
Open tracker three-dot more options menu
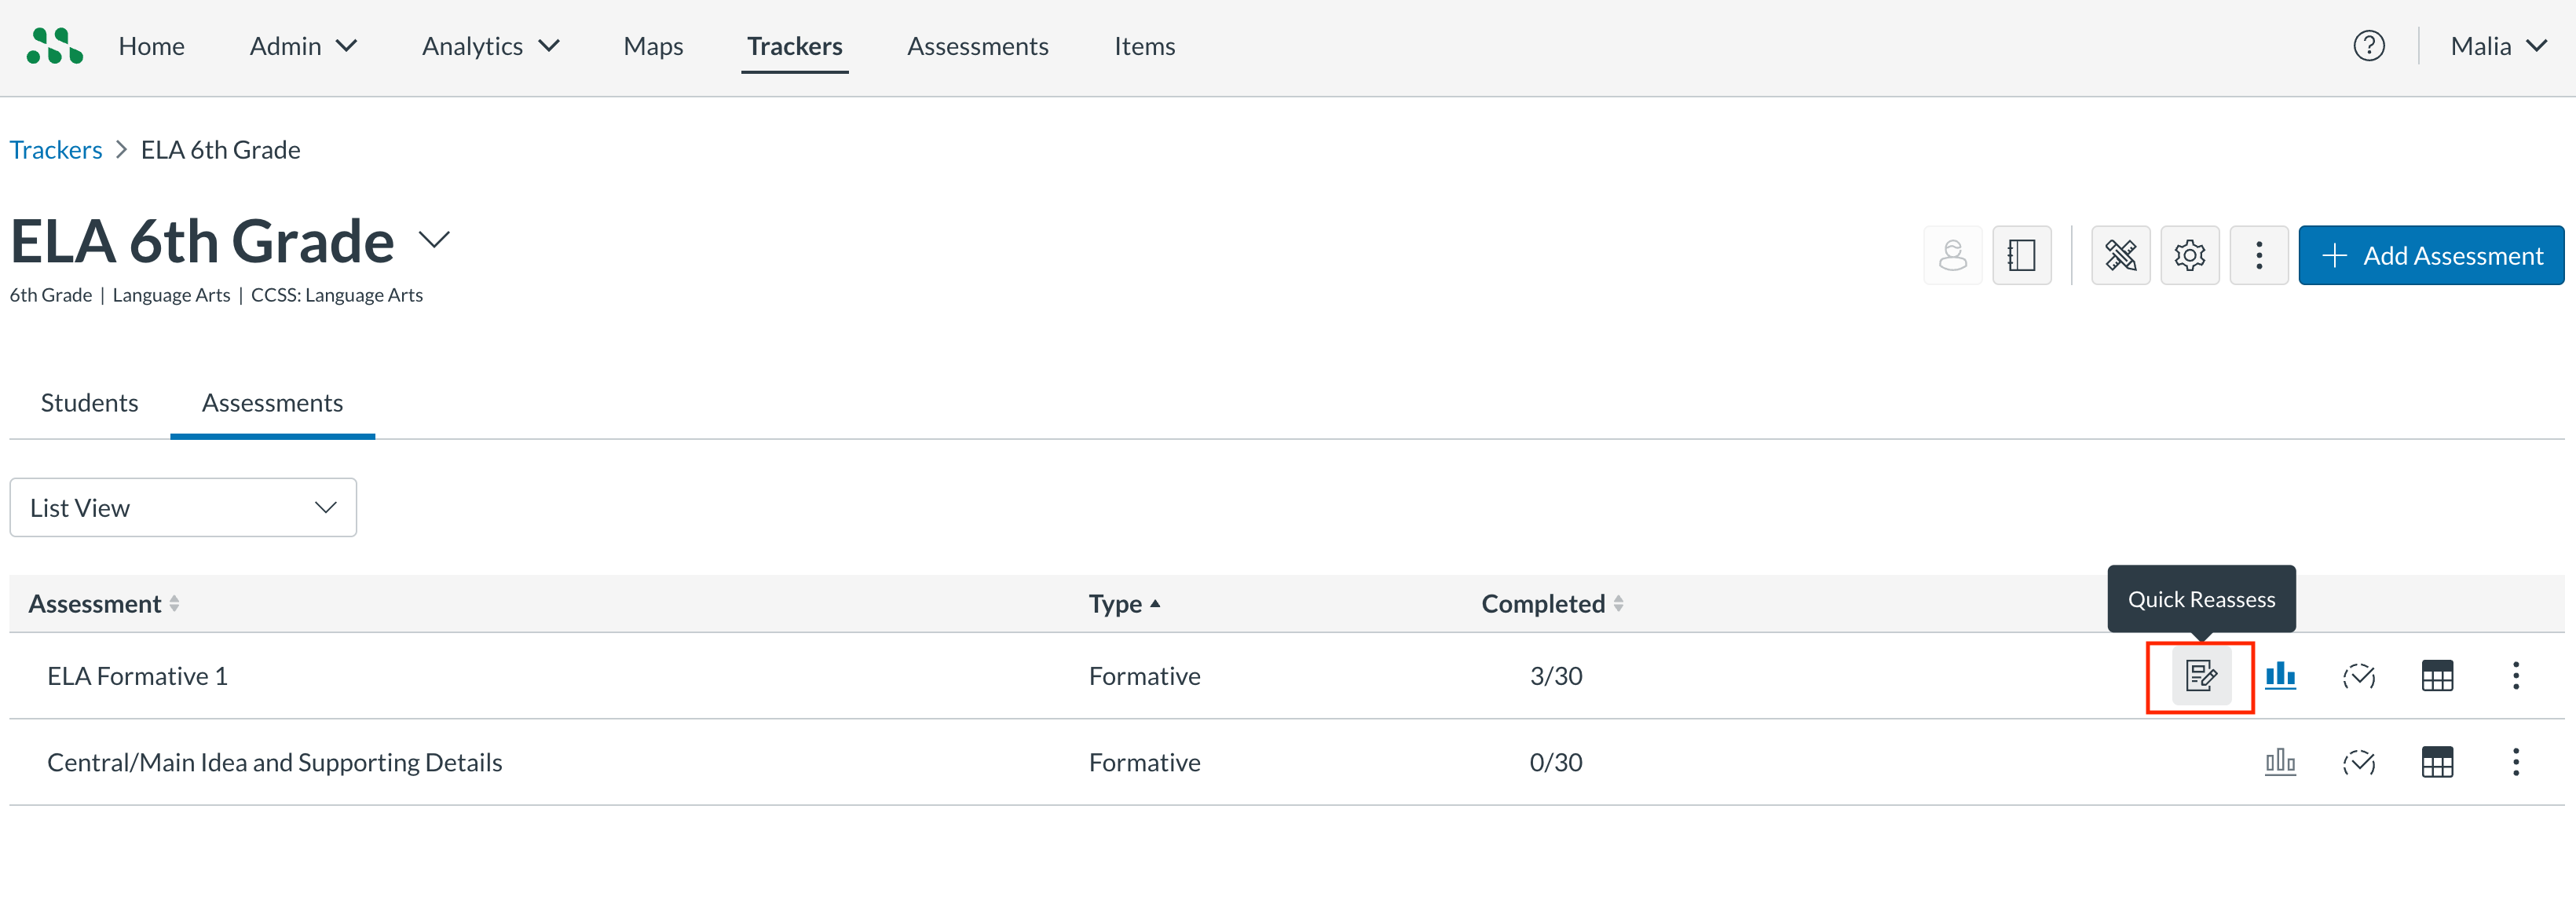pyautogui.click(x=2258, y=255)
